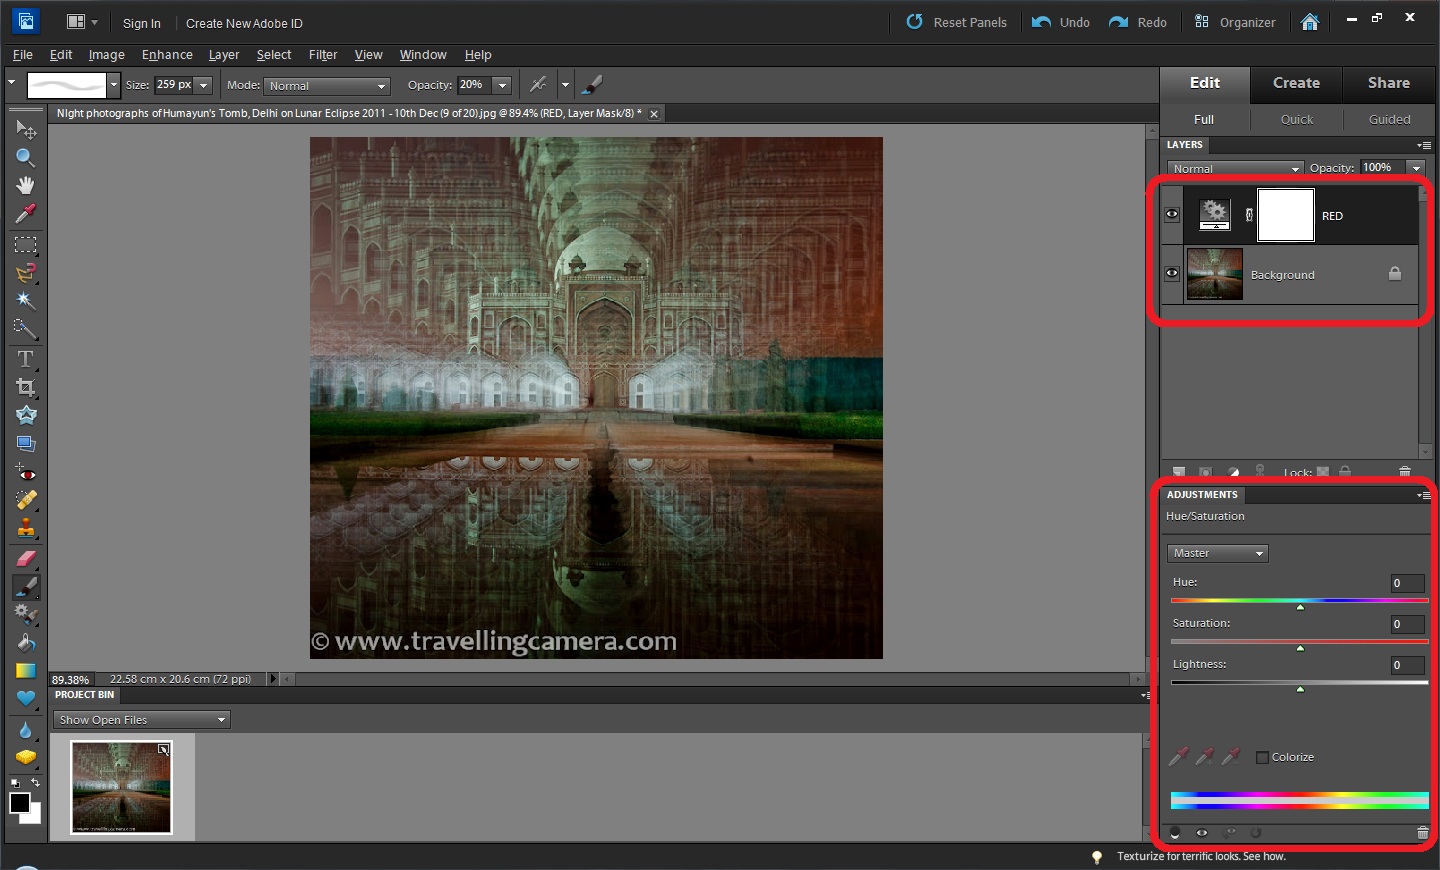Select the image thumbnail in Project Bin
This screenshot has height=870, width=1440.
tap(122, 787)
